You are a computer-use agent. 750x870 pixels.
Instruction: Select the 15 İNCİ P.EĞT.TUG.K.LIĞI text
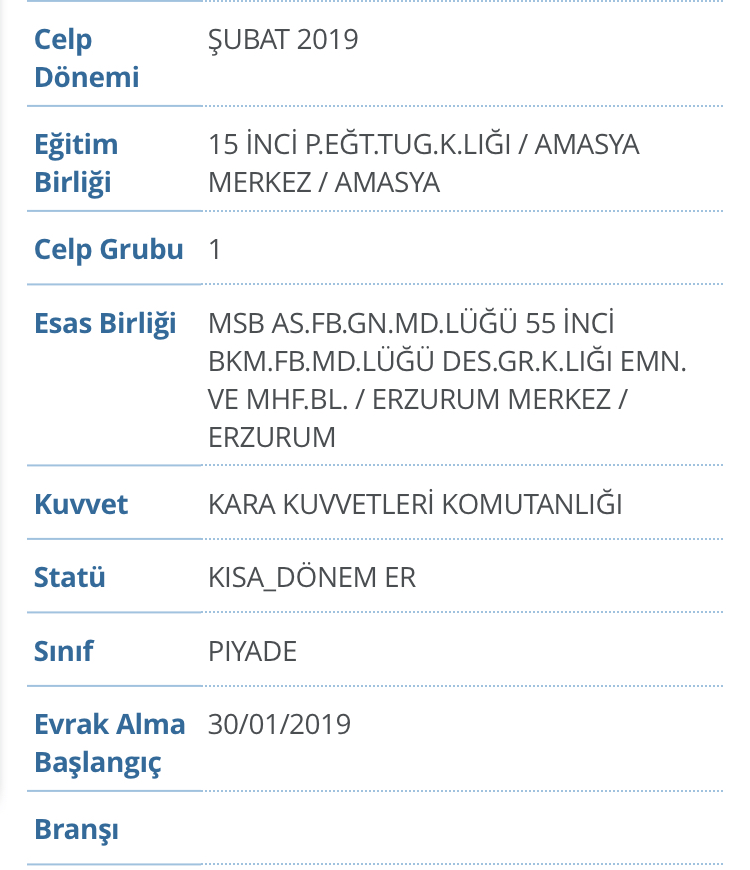tap(359, 144)
